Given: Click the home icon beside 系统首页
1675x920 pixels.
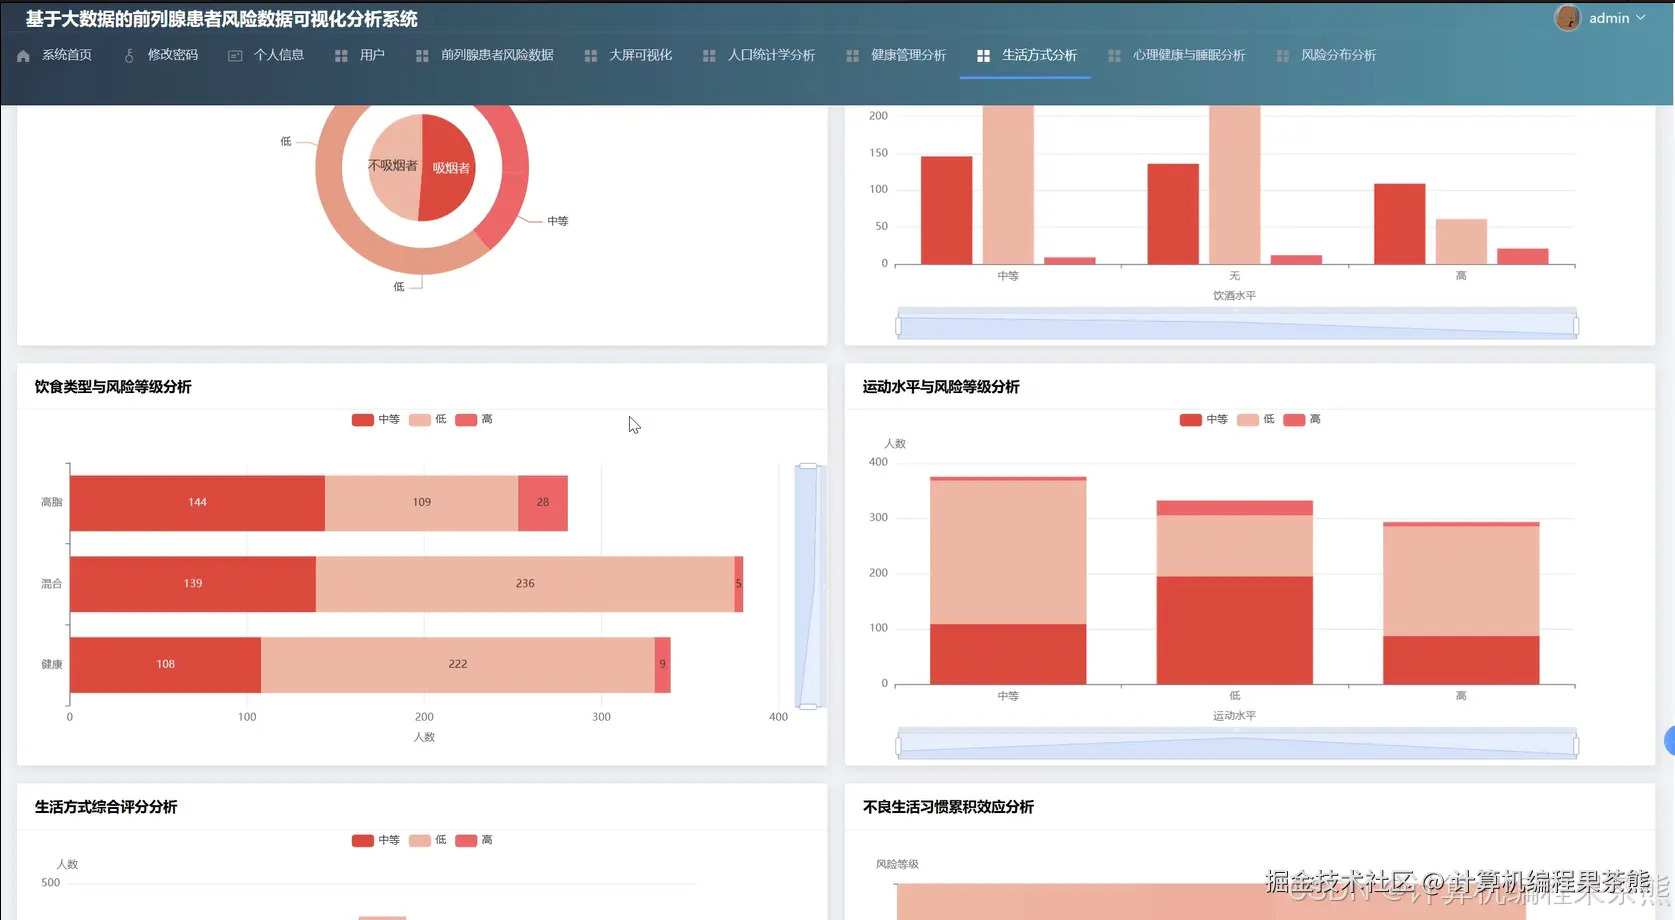Looking at the screenshot, I should (23, 56).
